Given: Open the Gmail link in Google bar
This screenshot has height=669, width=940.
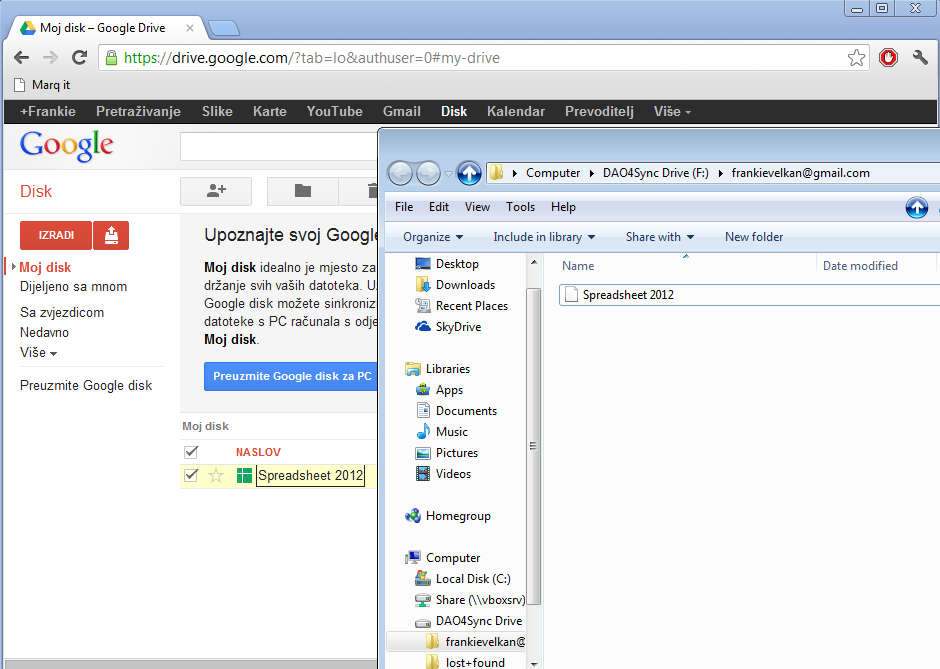Looking at the screenshot, I should 401,111.
